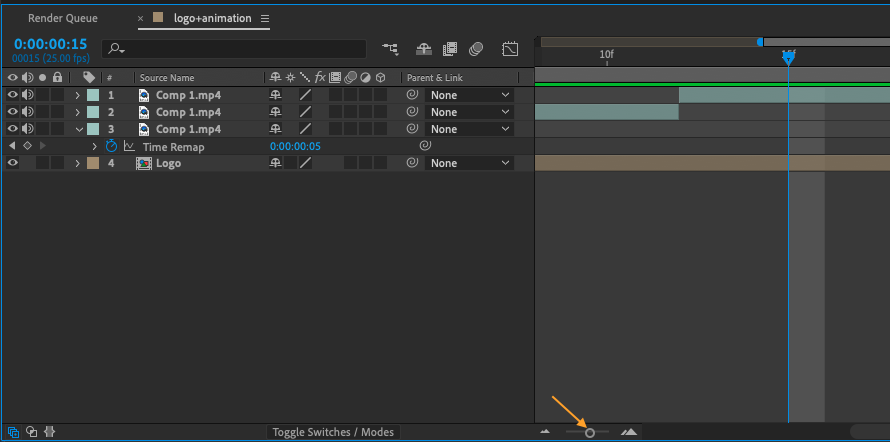Hide the Logo layer with eye icon
890x442 pixels.
13,163
